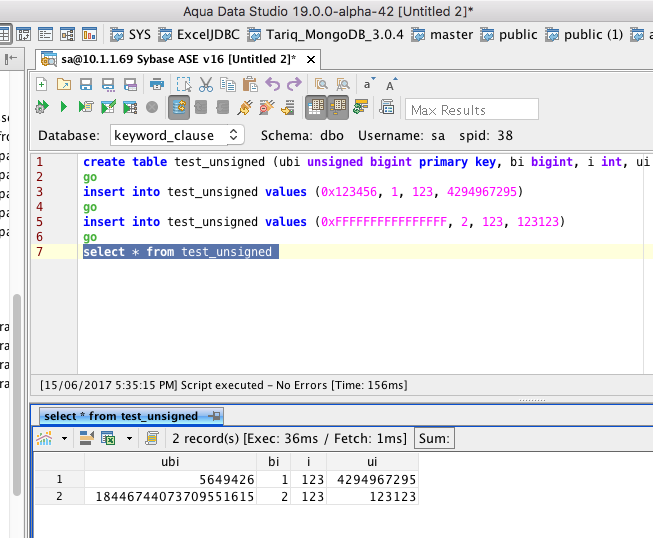This screenshot has width=653, height=538.
Task: Close the Sybase ASE Untitled 2 tab
Action: [x=311, y=60]
